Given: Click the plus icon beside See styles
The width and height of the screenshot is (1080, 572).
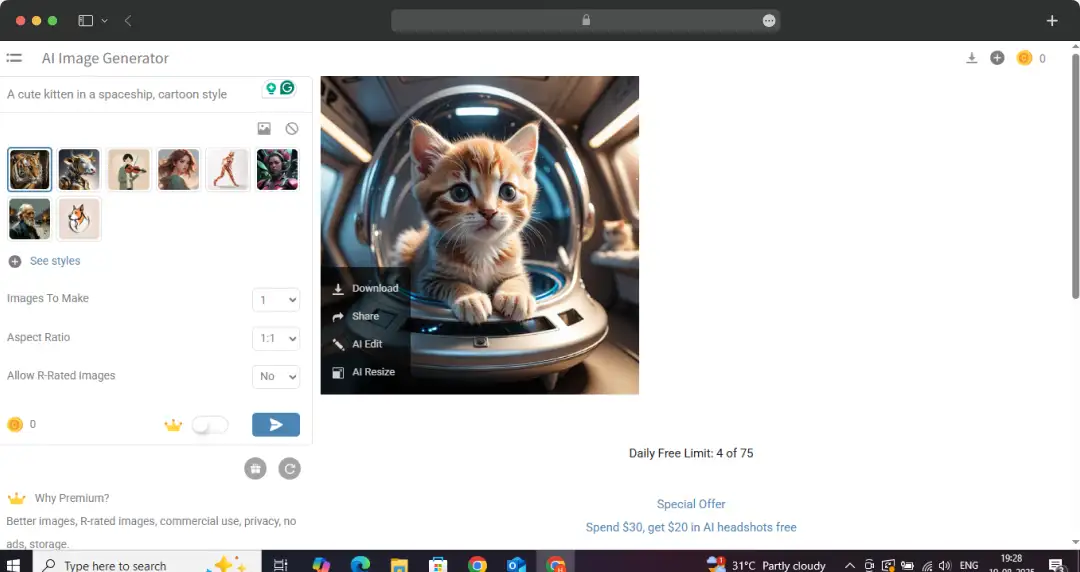Looking at the screenshot, I should tap(14, 261).
